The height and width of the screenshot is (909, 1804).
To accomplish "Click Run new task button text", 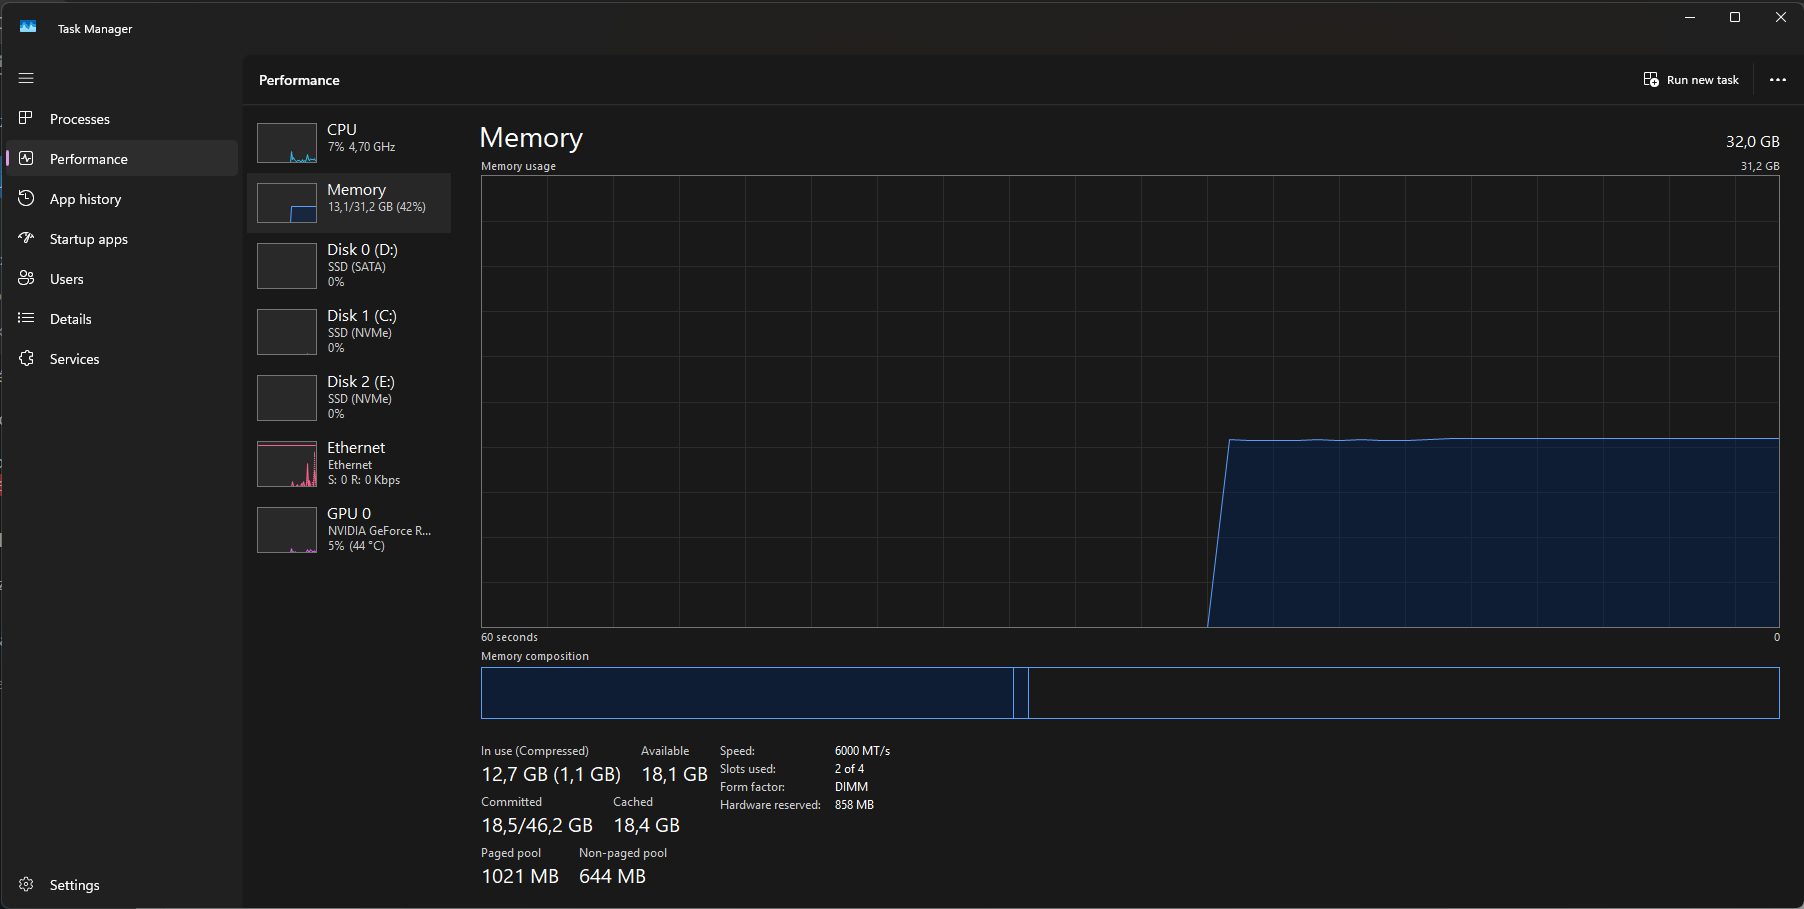I will (1703, 80).
